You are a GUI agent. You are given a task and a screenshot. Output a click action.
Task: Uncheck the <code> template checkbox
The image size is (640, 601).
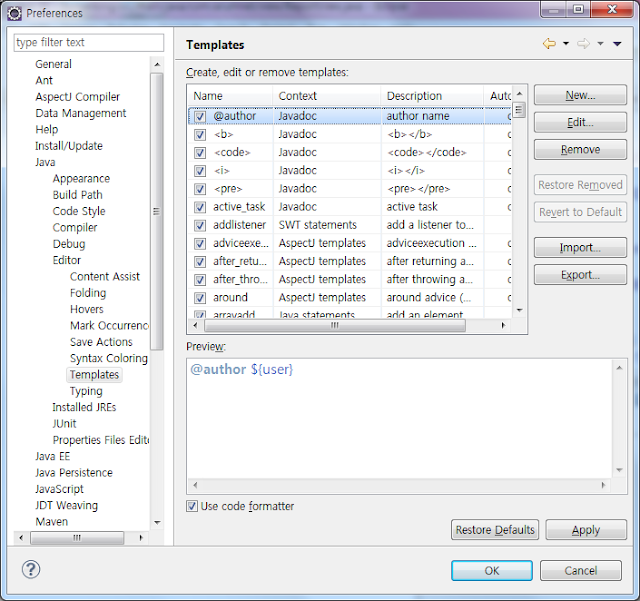pyautogui.click(x=200, y=153)
